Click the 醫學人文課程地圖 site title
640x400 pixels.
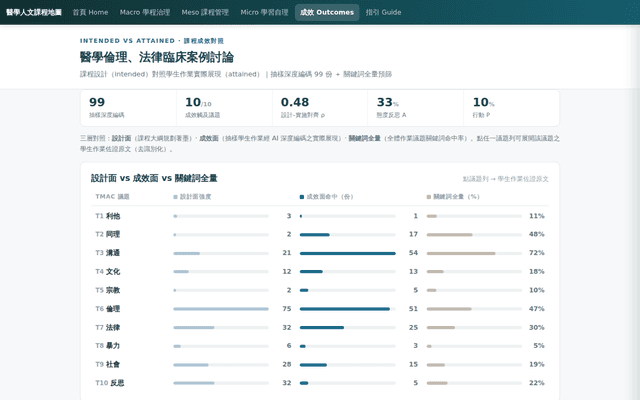33,12
